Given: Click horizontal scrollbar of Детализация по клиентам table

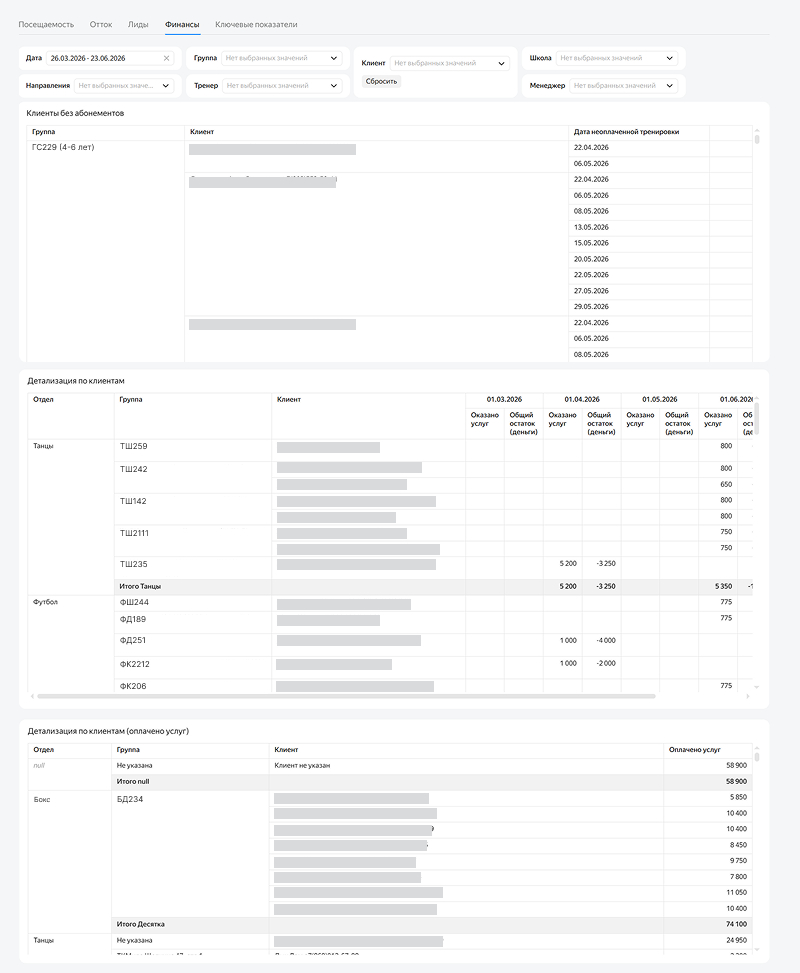Looking at the screenshot, I should [346, 696].
